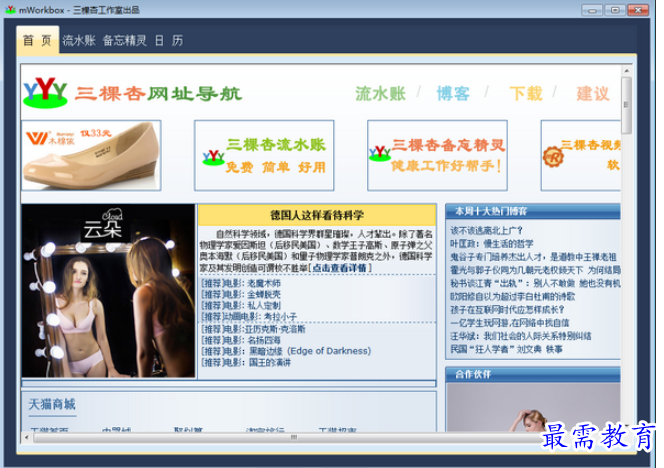Open blog post 一亿学生玩网游
Screen dimensions: 664x468
(x=509, y=323)
